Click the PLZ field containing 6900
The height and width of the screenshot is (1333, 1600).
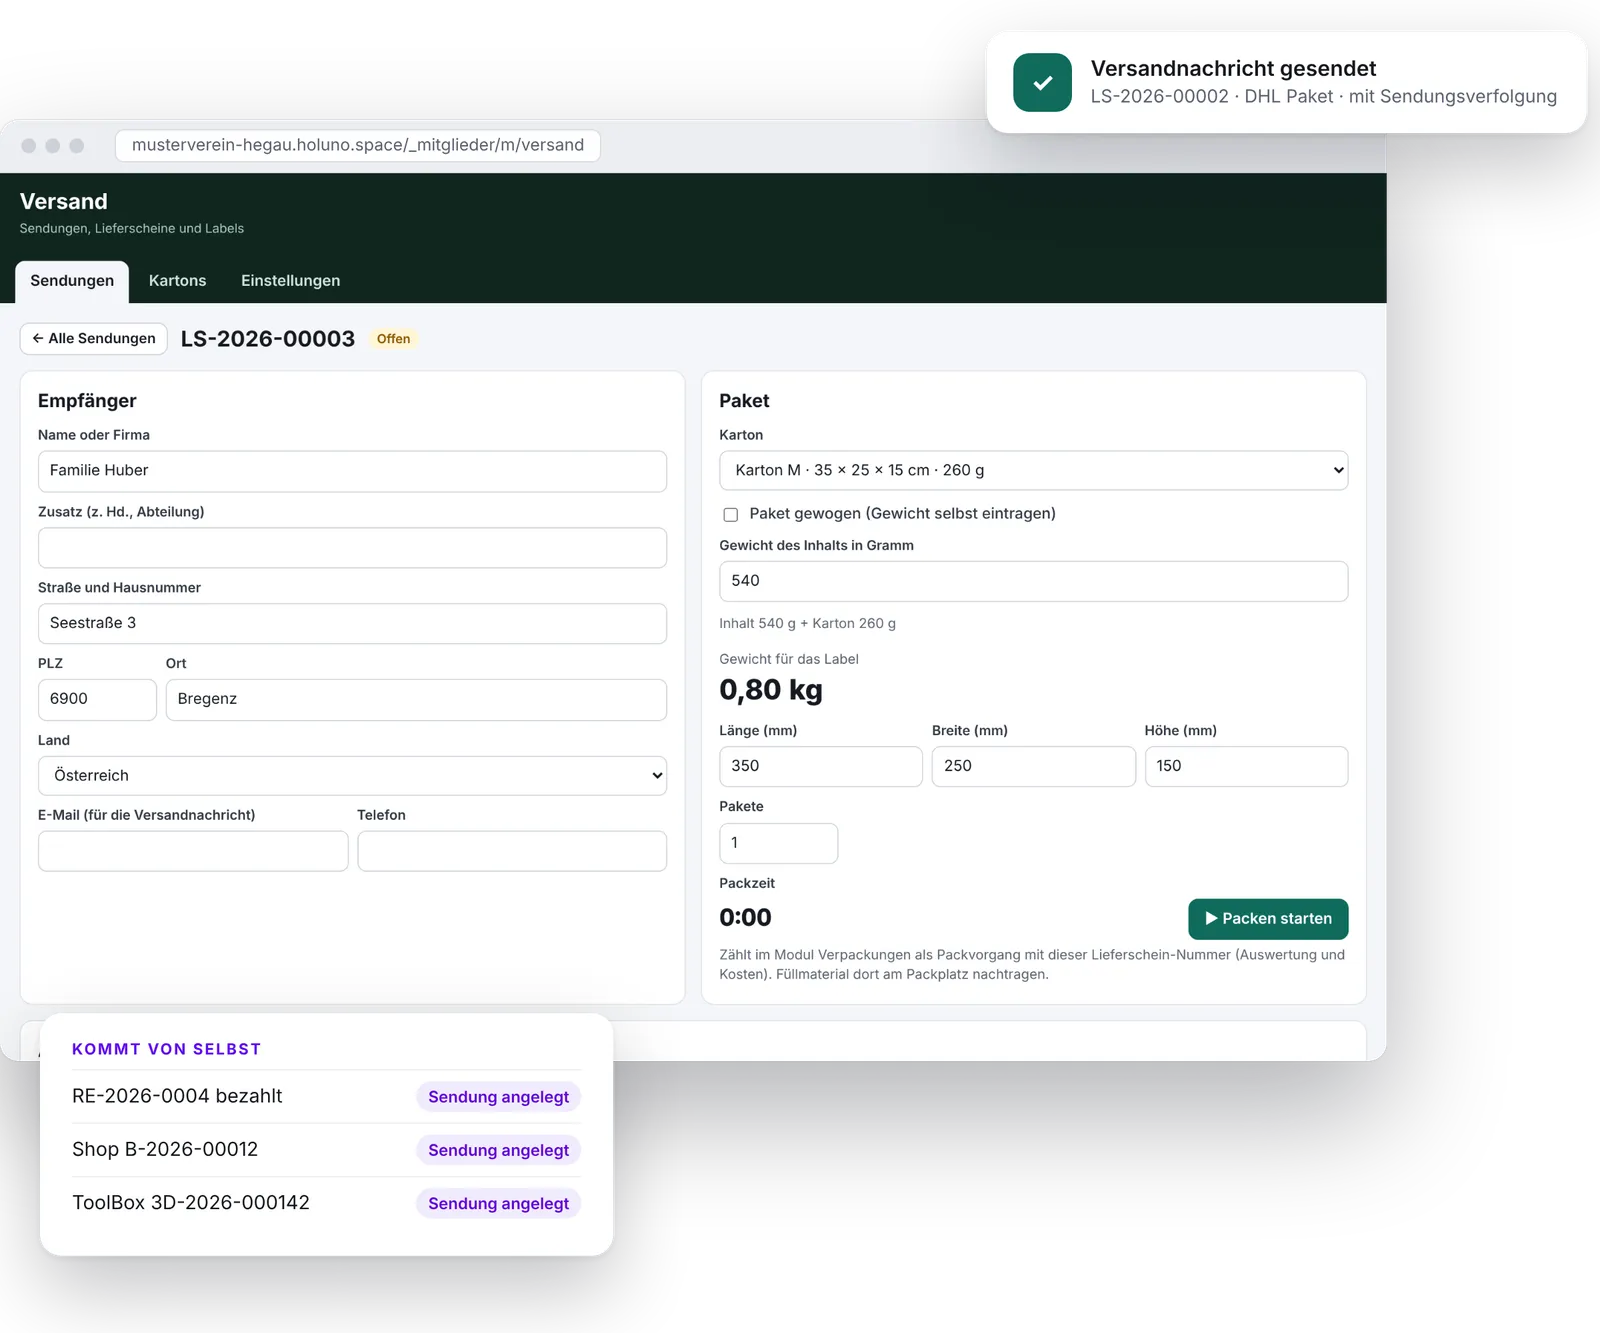pyautogui.click(x=97, y=699)
